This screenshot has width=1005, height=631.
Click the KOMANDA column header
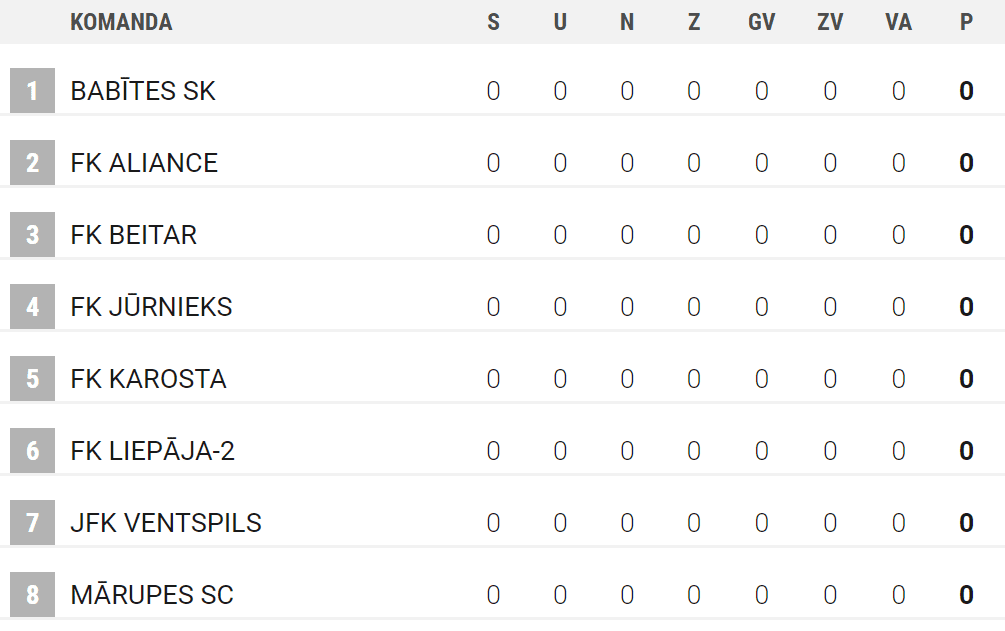click(121, 22)
